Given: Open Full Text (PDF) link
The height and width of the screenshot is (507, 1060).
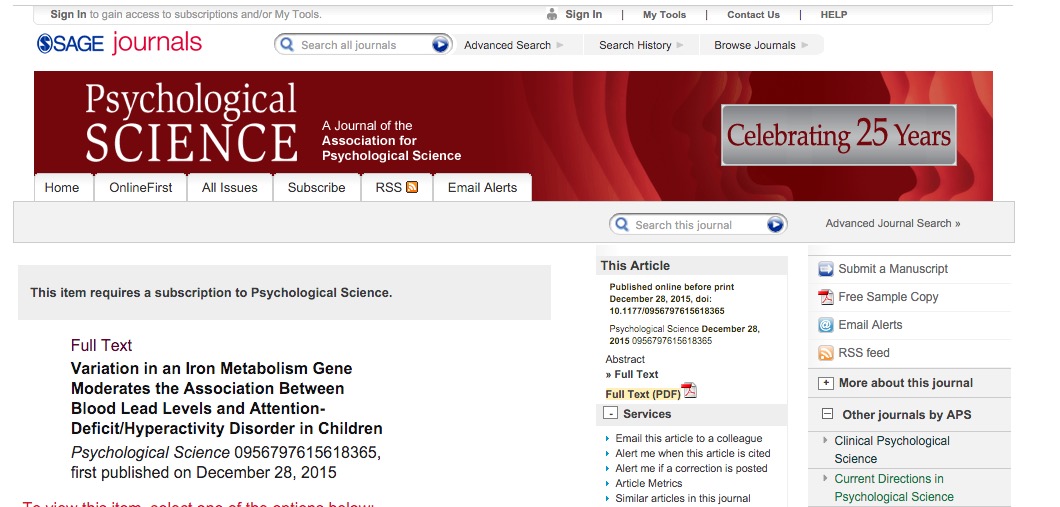Looking at the screenshot, I should pyautogui.click(x=643, y=394).
